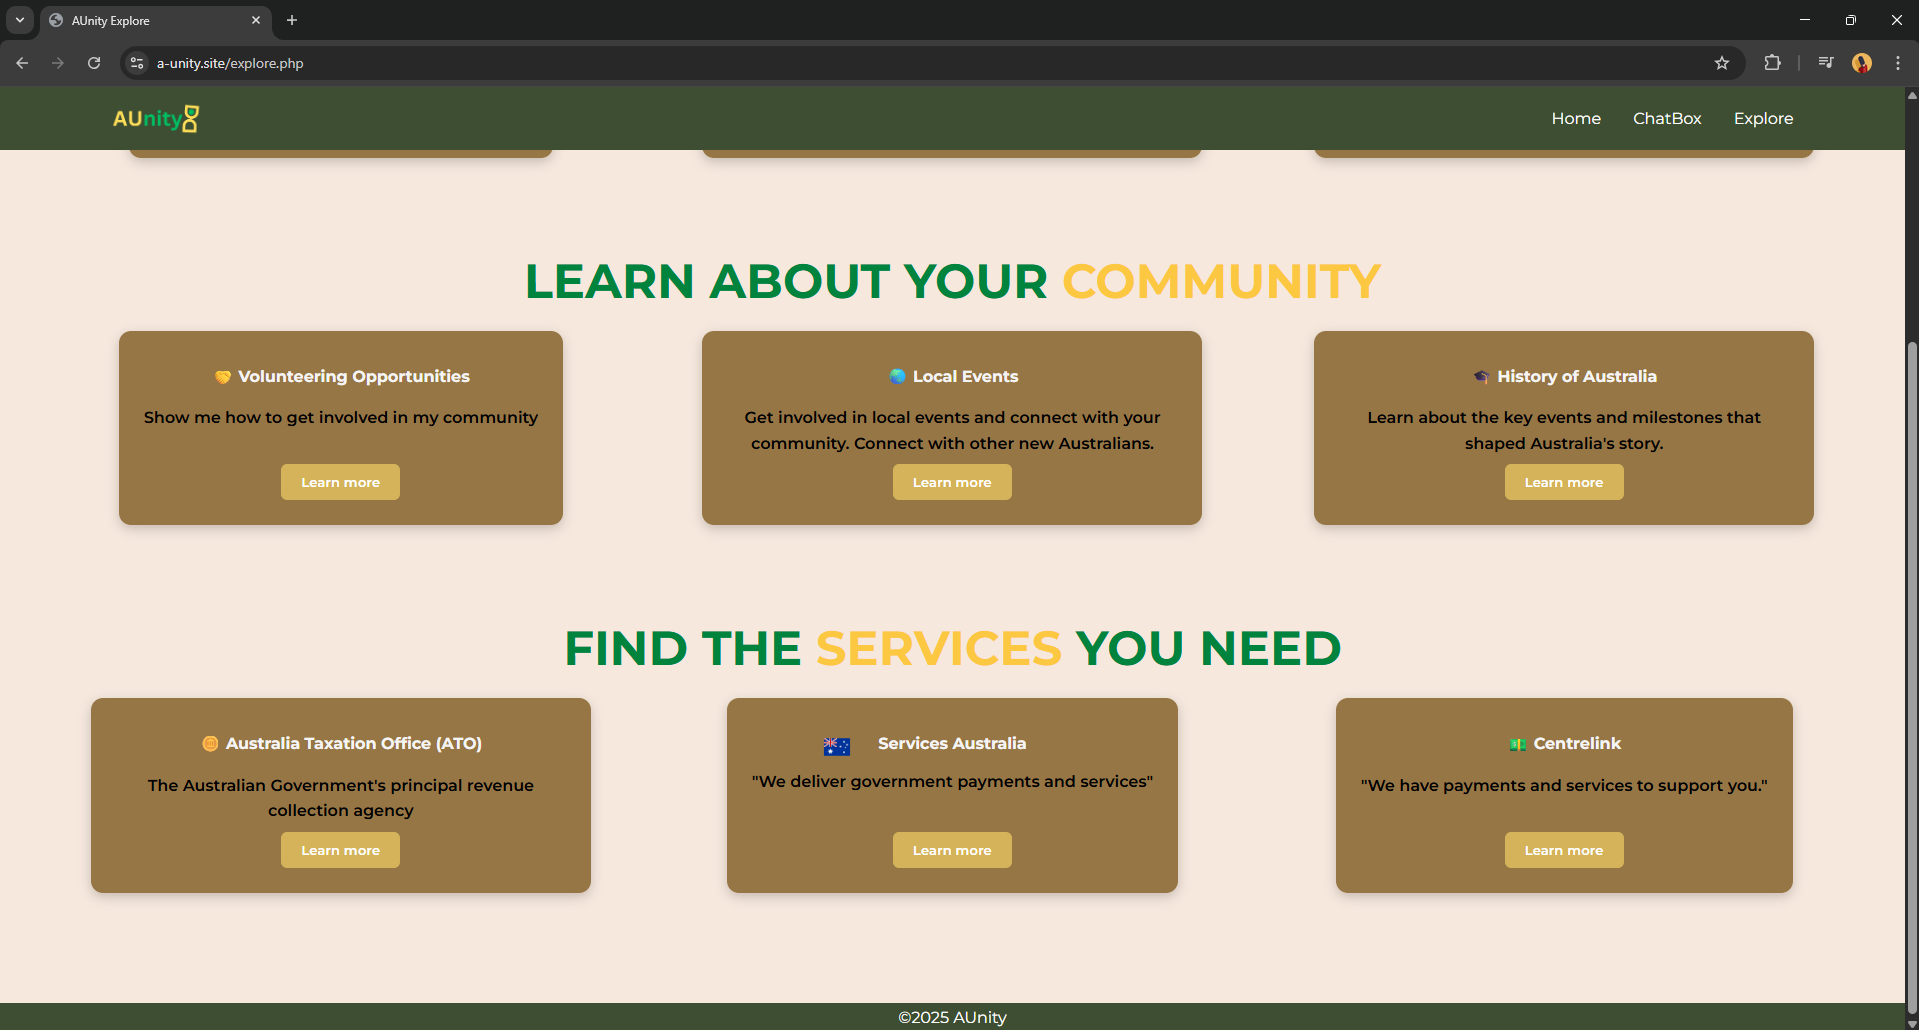Open the browser extensions icon
Screen dimensions: 1919x1030
1772,63
